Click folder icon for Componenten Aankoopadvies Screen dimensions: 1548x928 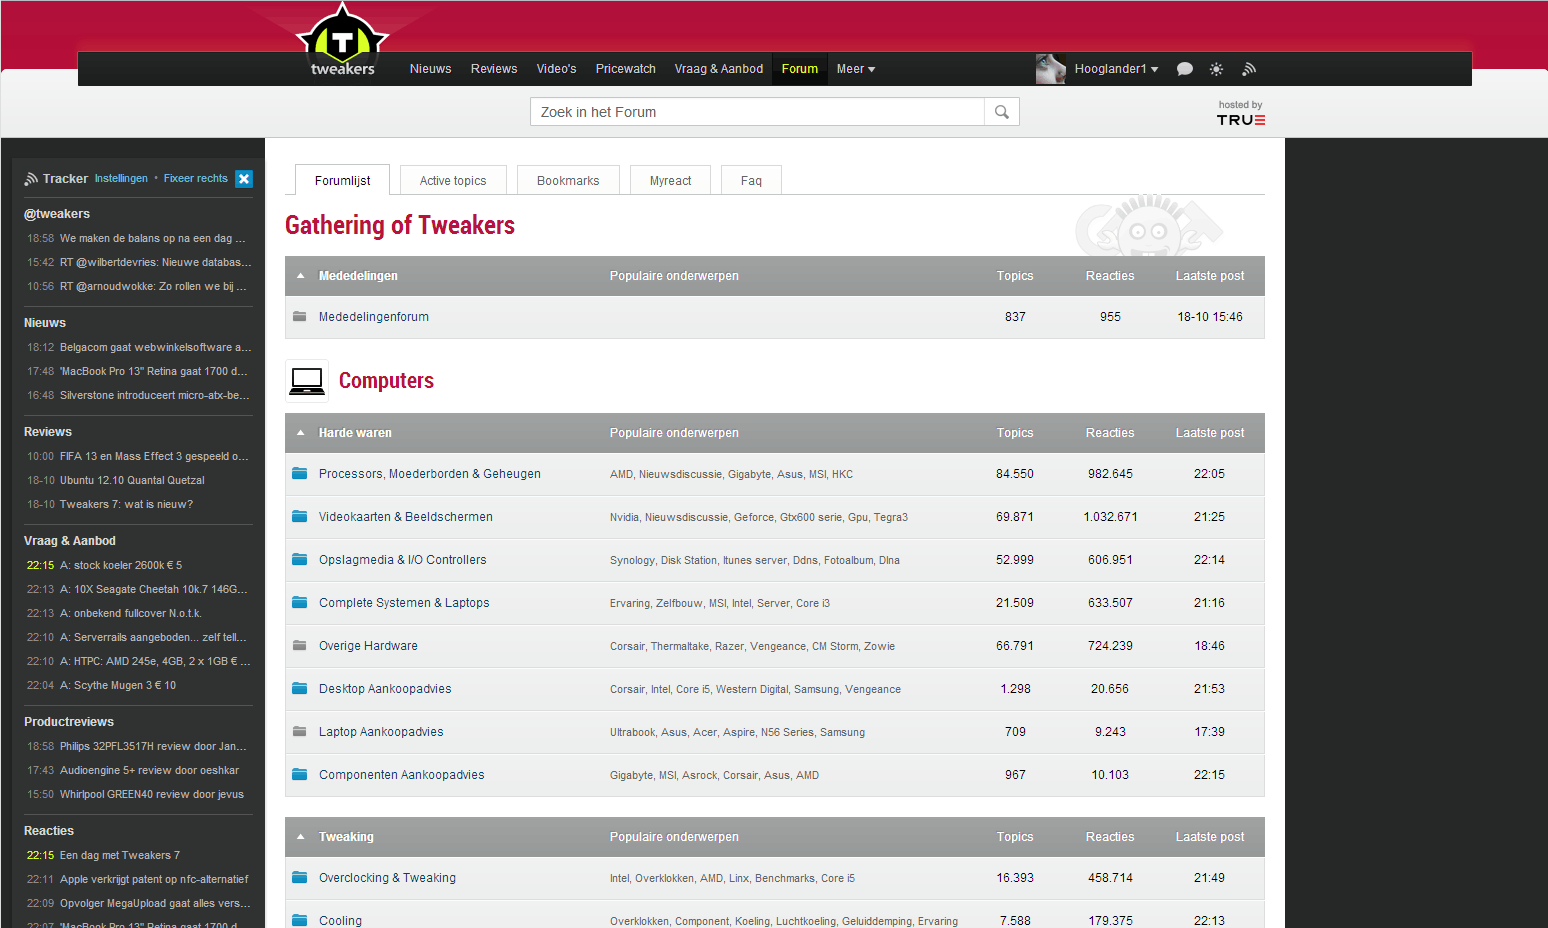pyautogui.click(x=299, y=774)
